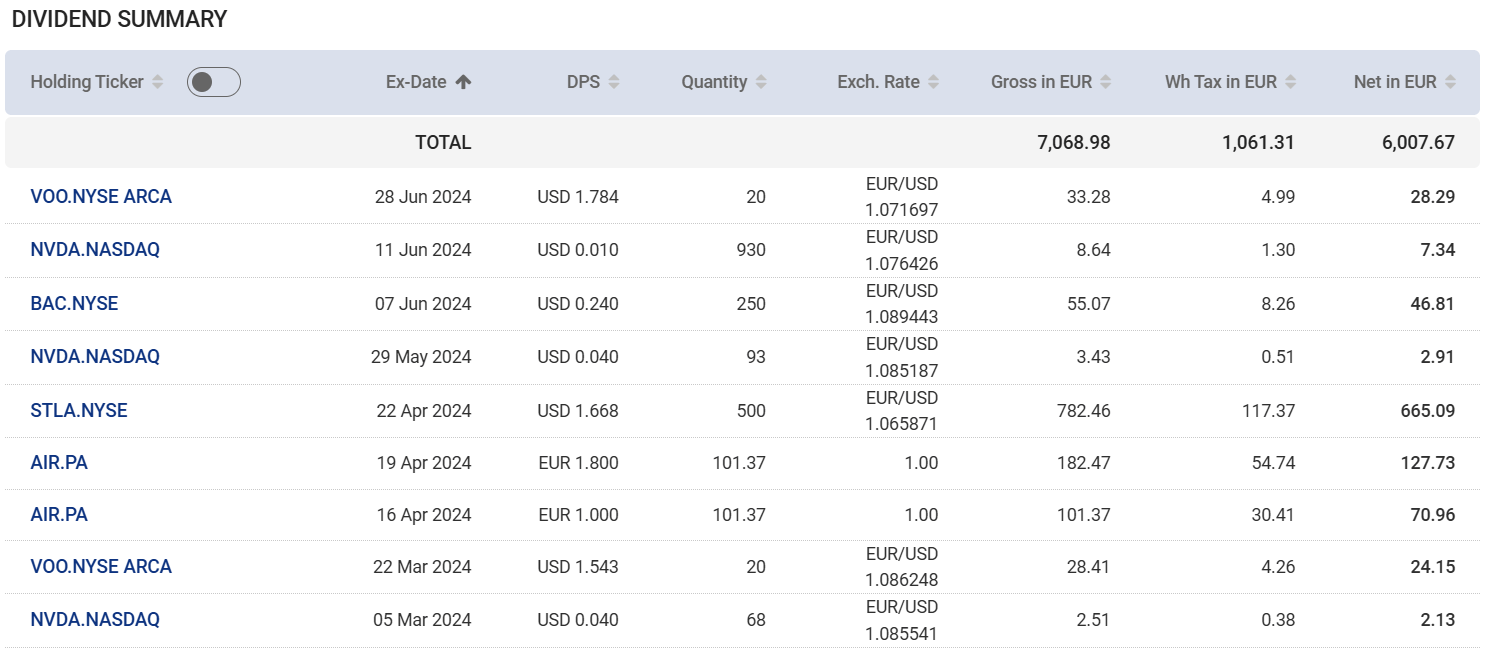This screenshot has width=1485, height=652.
Task: Open AIR.PA link dated 19 Apr 2024
Action: coord(59,463)
